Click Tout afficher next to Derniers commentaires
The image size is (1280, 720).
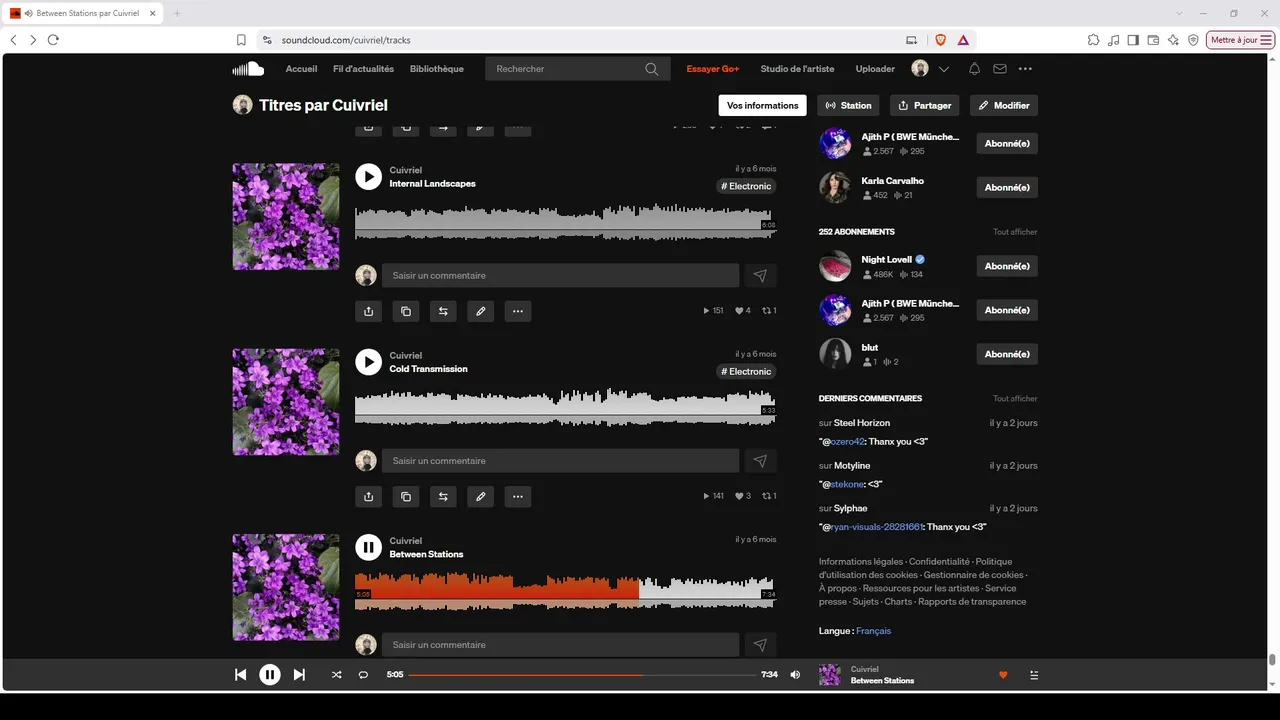click(x=1015, y=399)
